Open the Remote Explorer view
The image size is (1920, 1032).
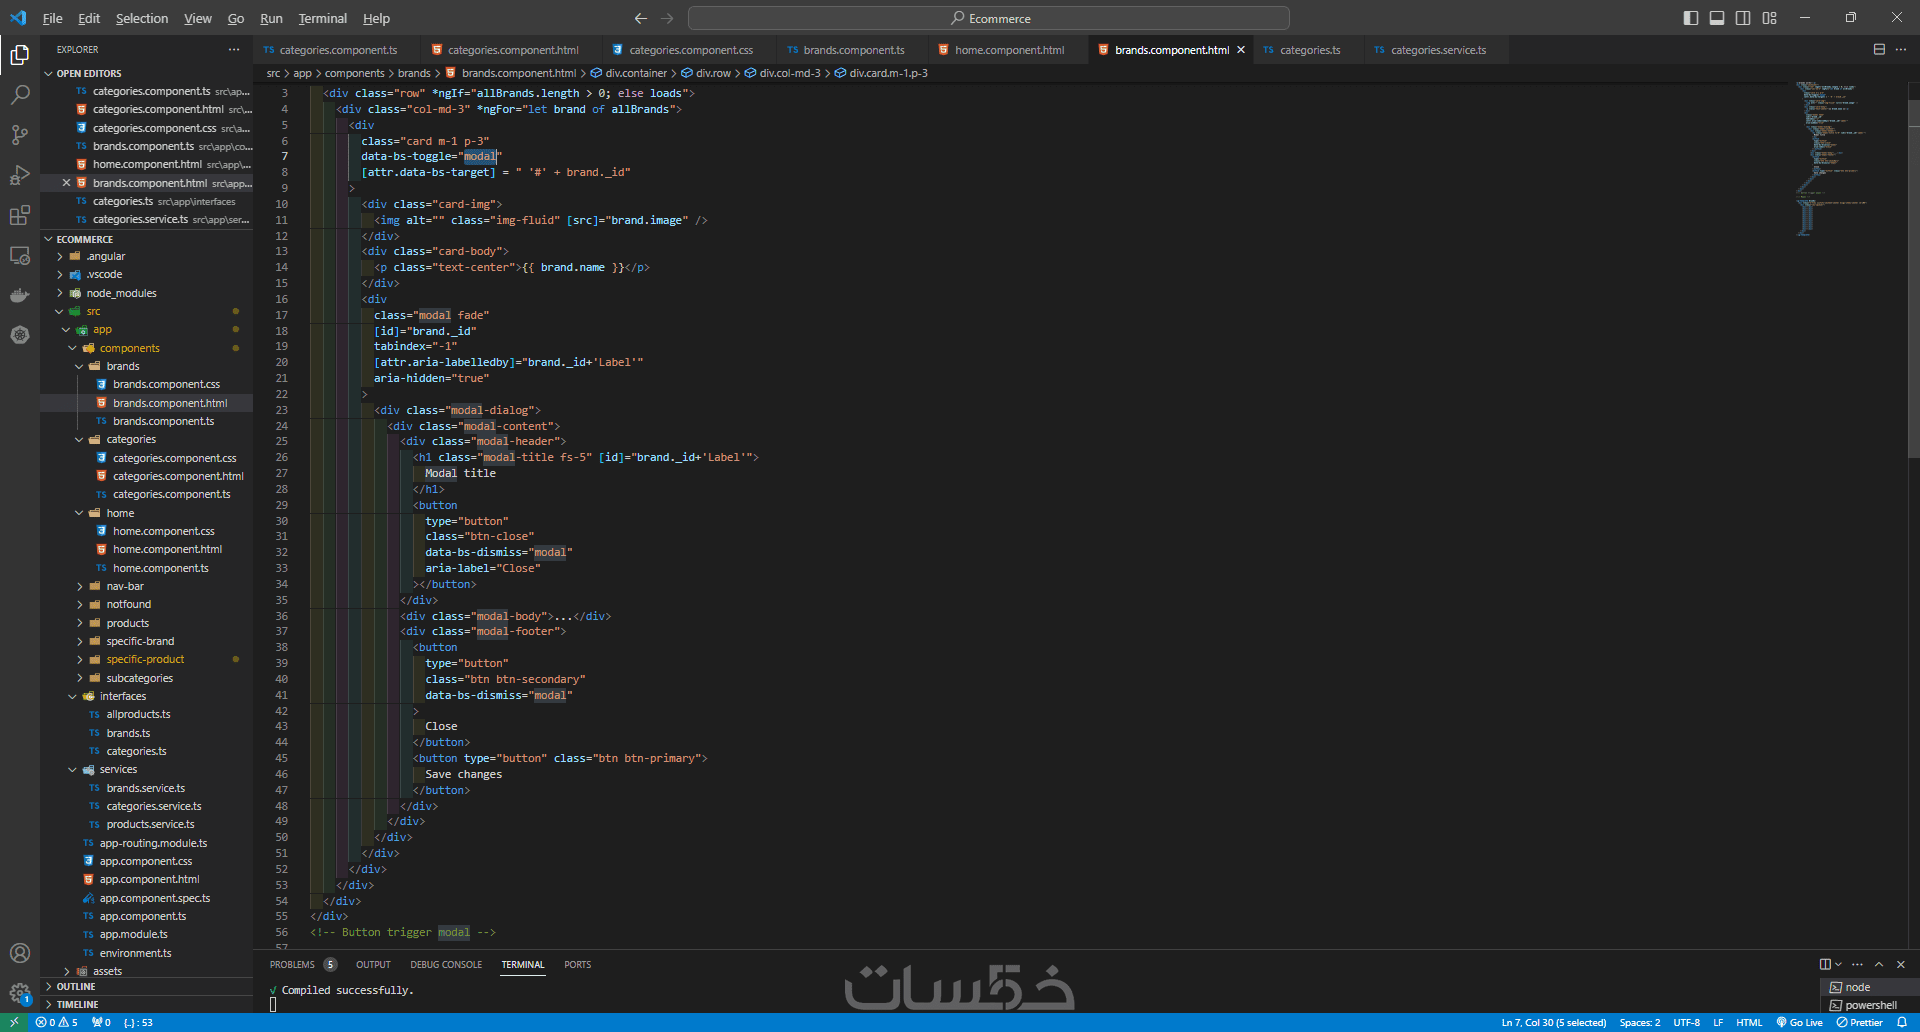(19, 255)
